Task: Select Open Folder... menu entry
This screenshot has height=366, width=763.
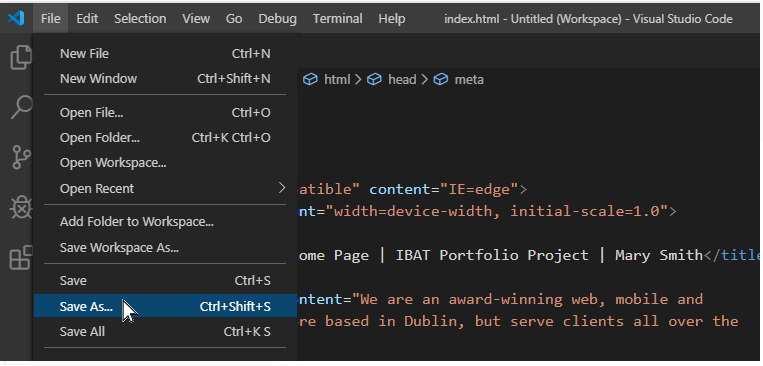Action: point(165,138)
